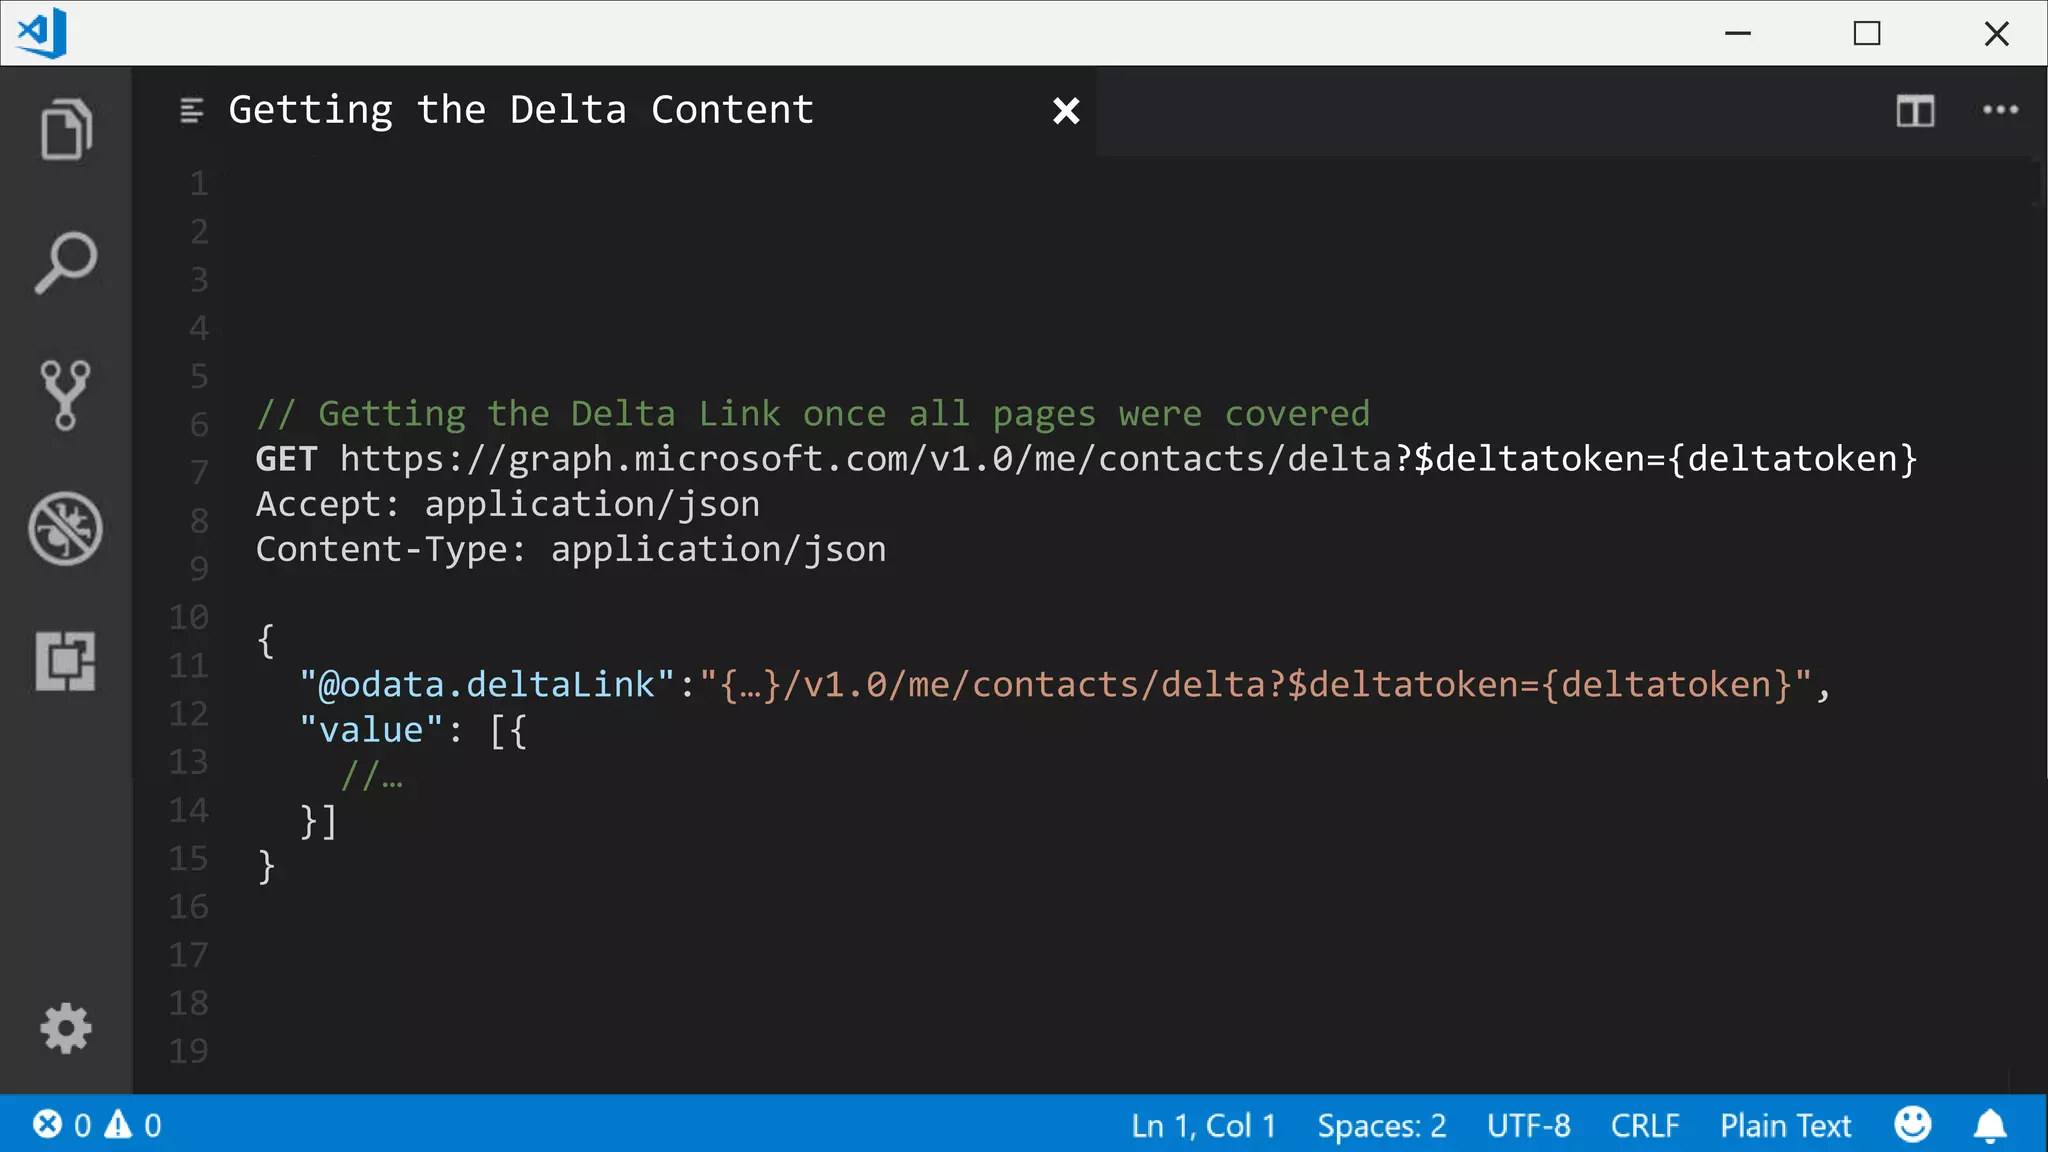Change indentation via Spaces: 2
The height and width of the screenshot is (1152, 2048).
(x=1382, y=1125)
